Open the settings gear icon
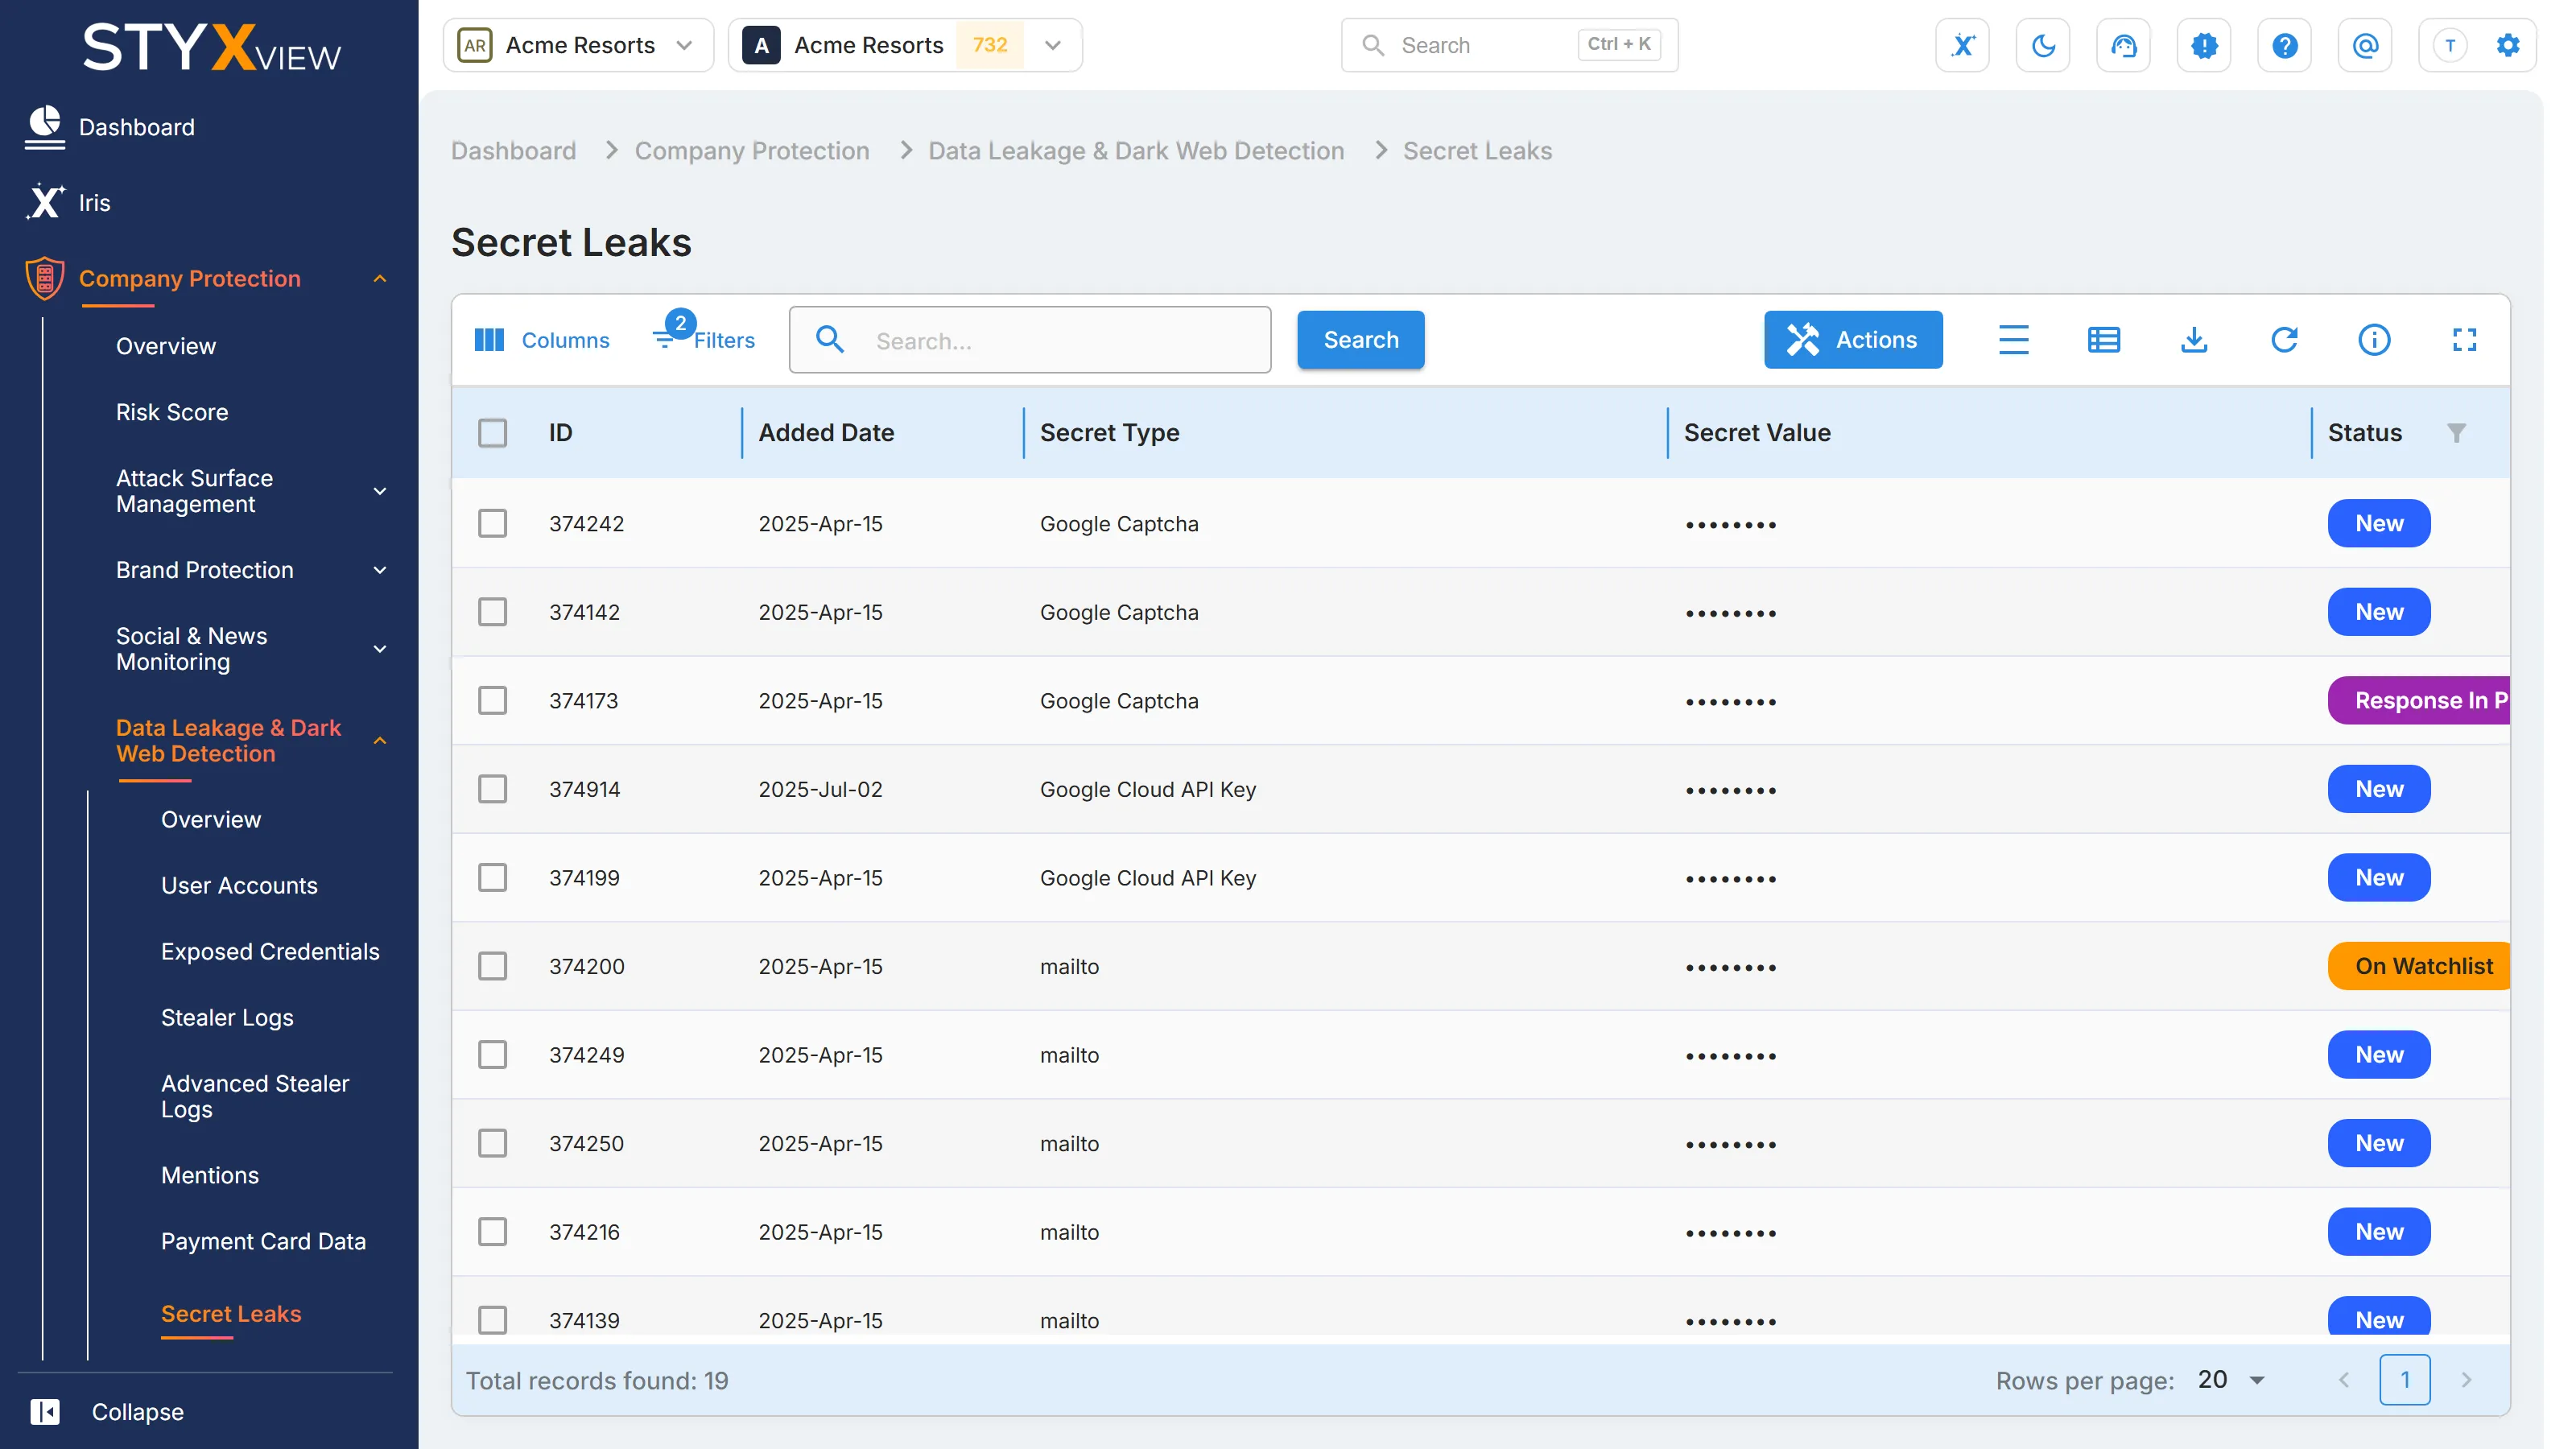Image resolution: width=2576 pixels, height=1449 pixels. tap(2507, 45)
